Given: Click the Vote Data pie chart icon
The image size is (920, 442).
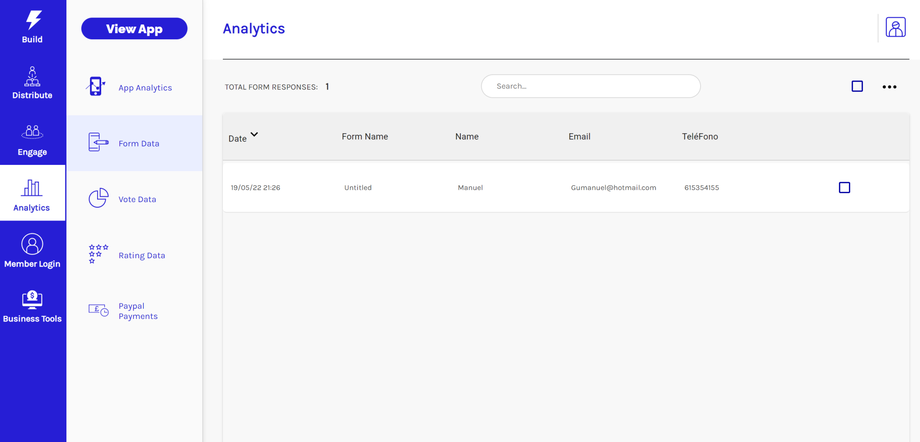Looking at the screenshot, I should pos(98,198).
